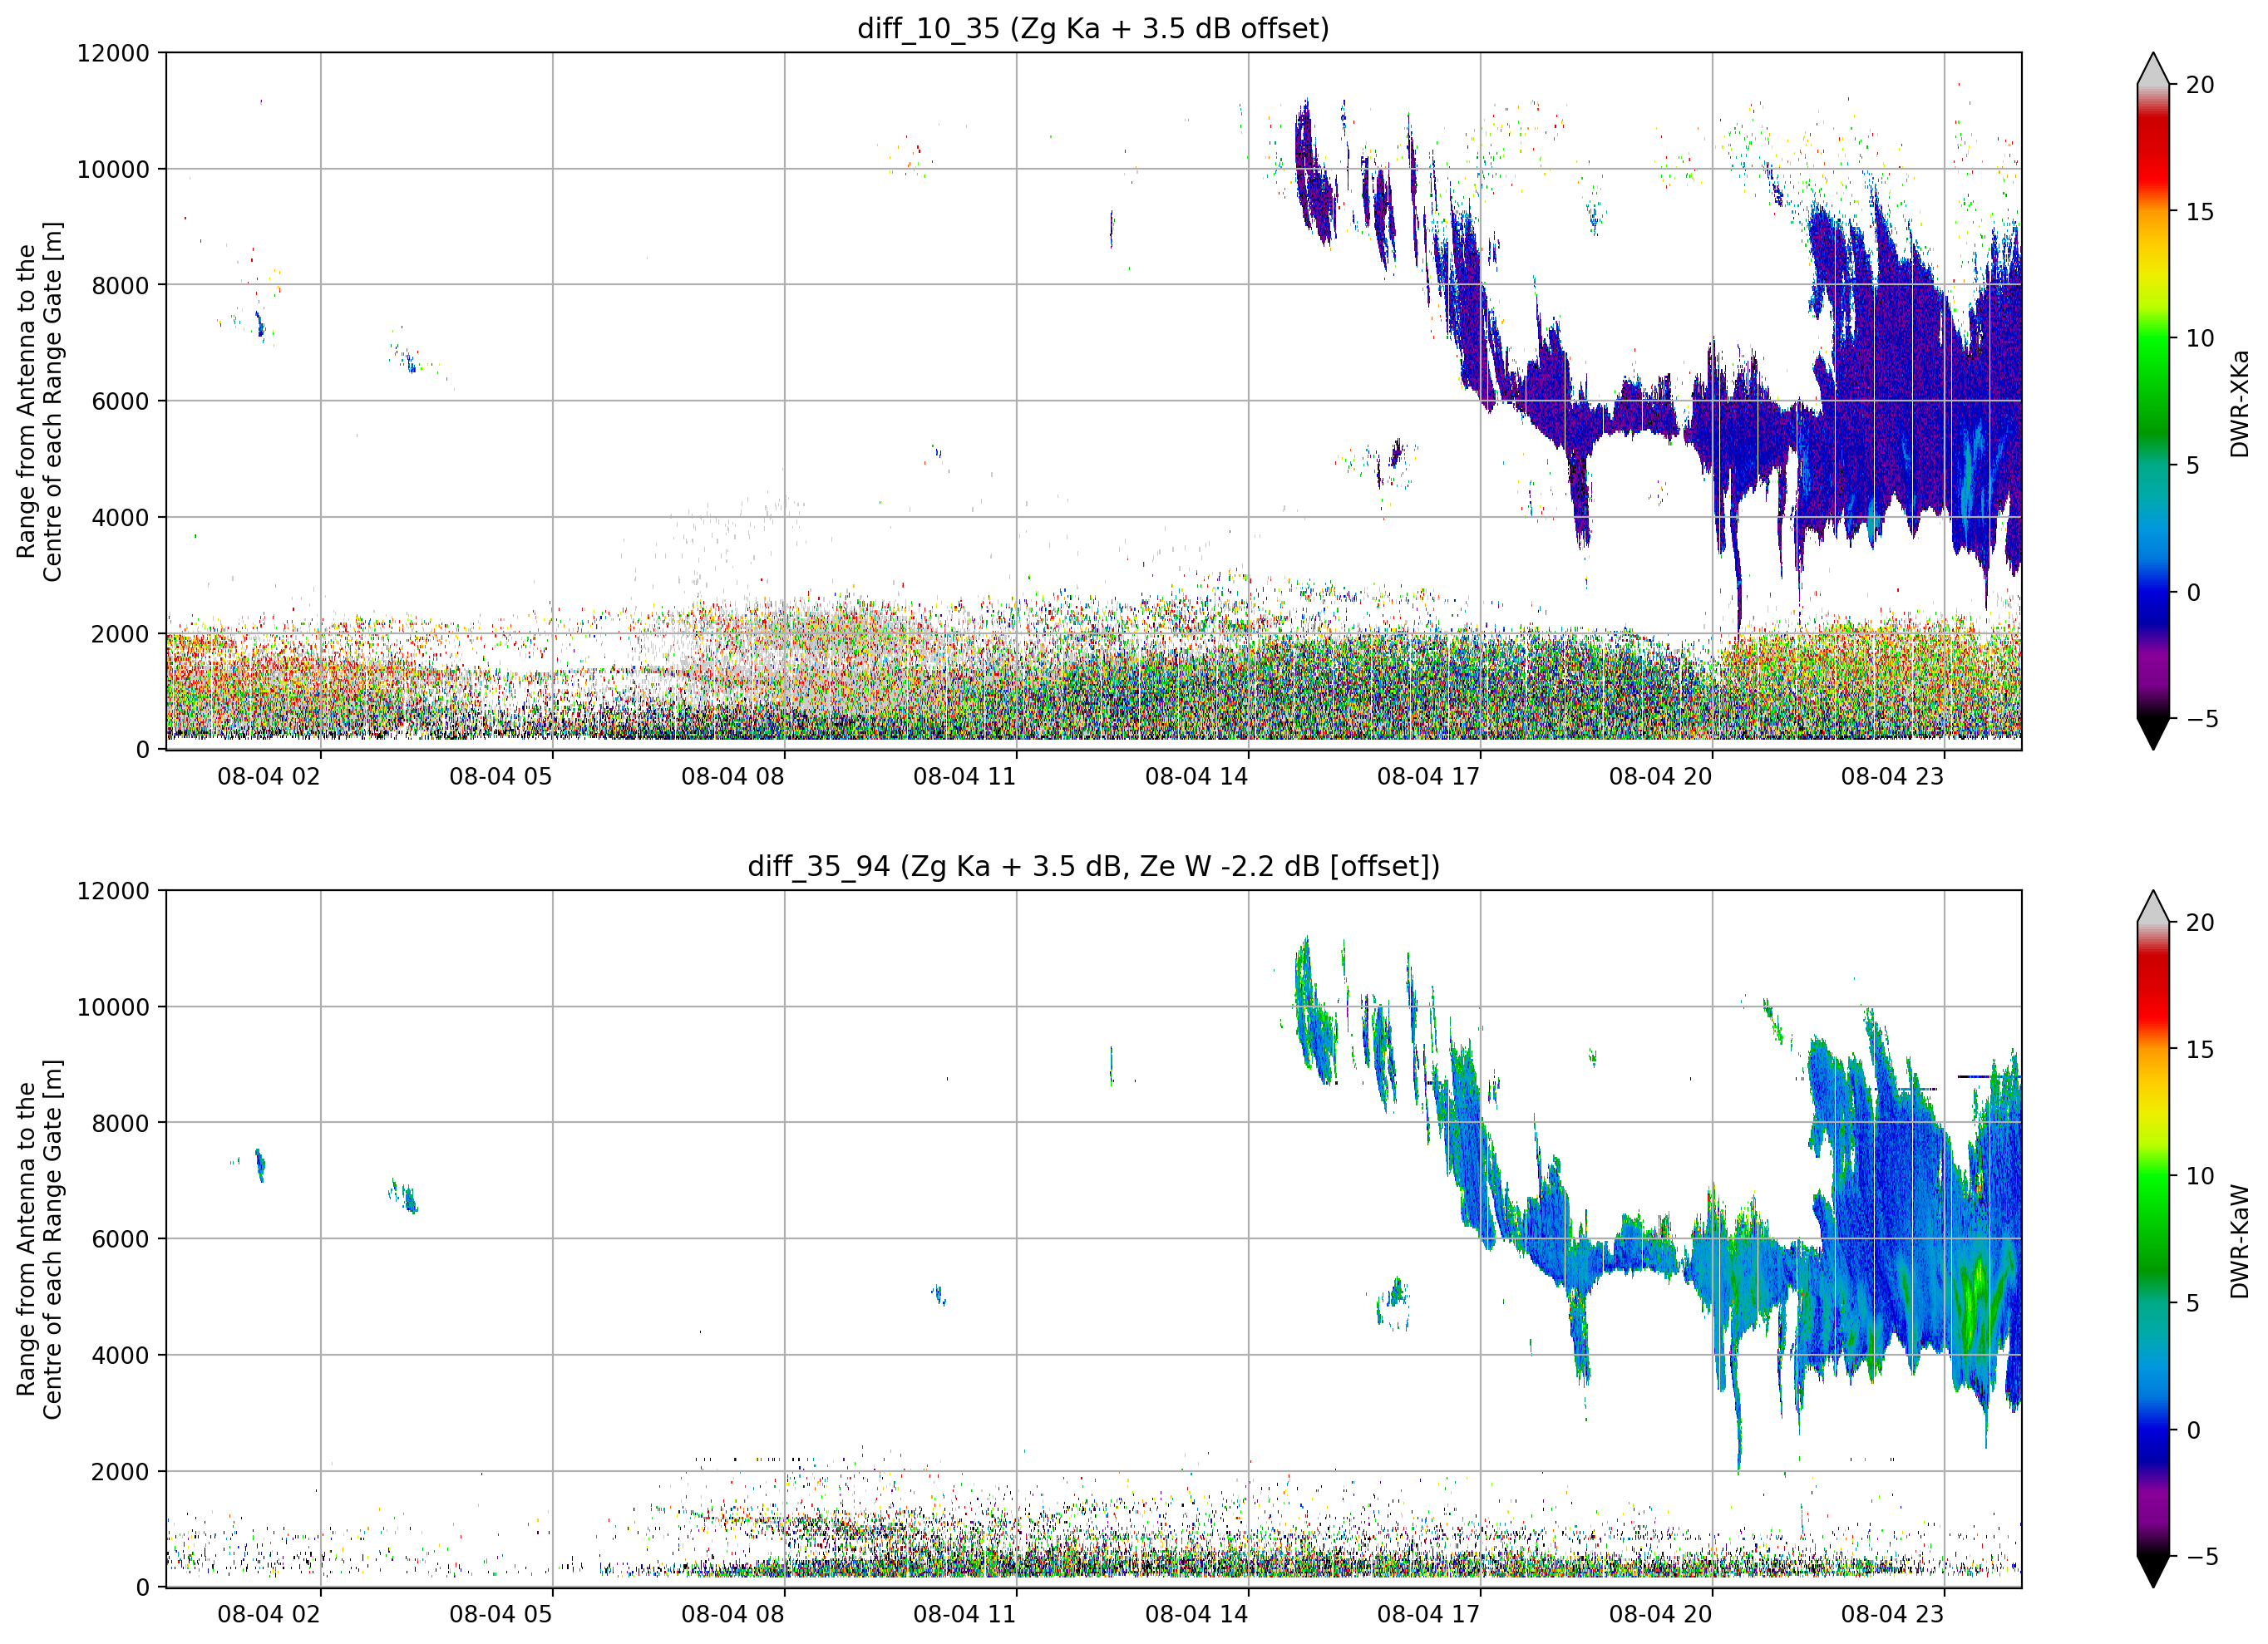
Task: Click the "5" tick on the DWR-KaW colorbar
Action: click(2194, 1303)
